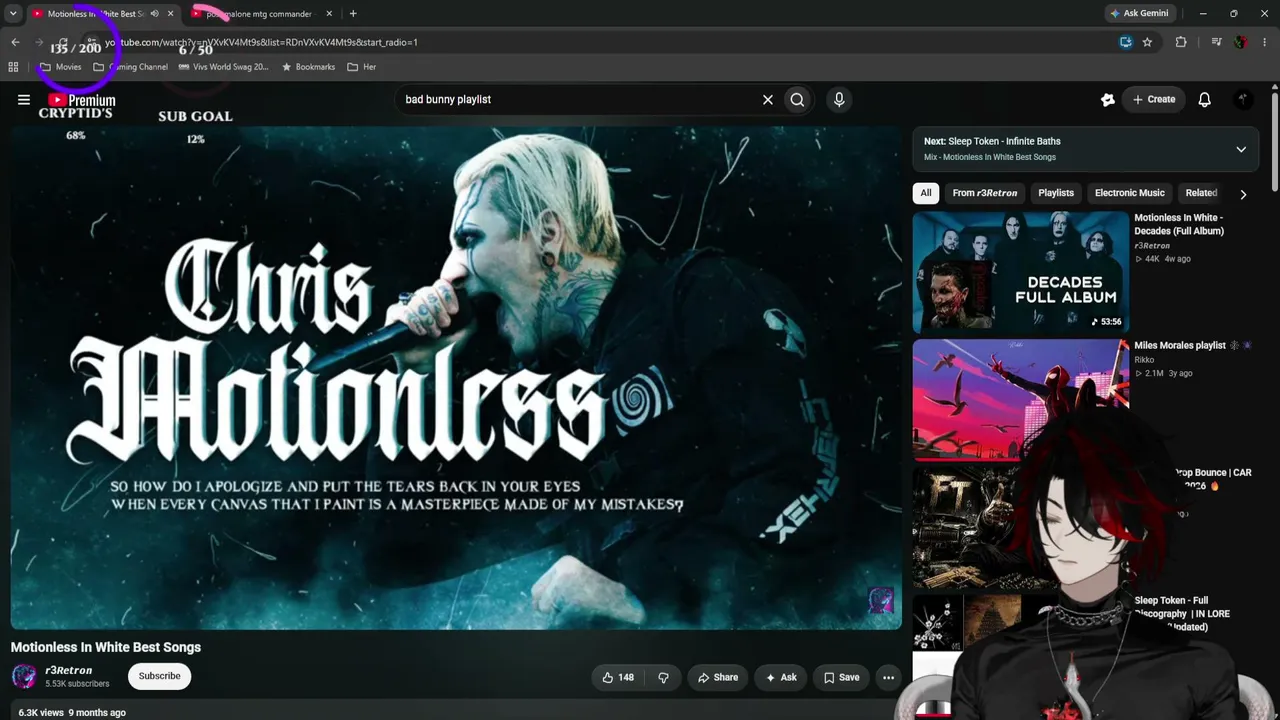The image size is (1280, 720).
Task: Go to the YouTube Premium home logo
Action: point(82,100)
